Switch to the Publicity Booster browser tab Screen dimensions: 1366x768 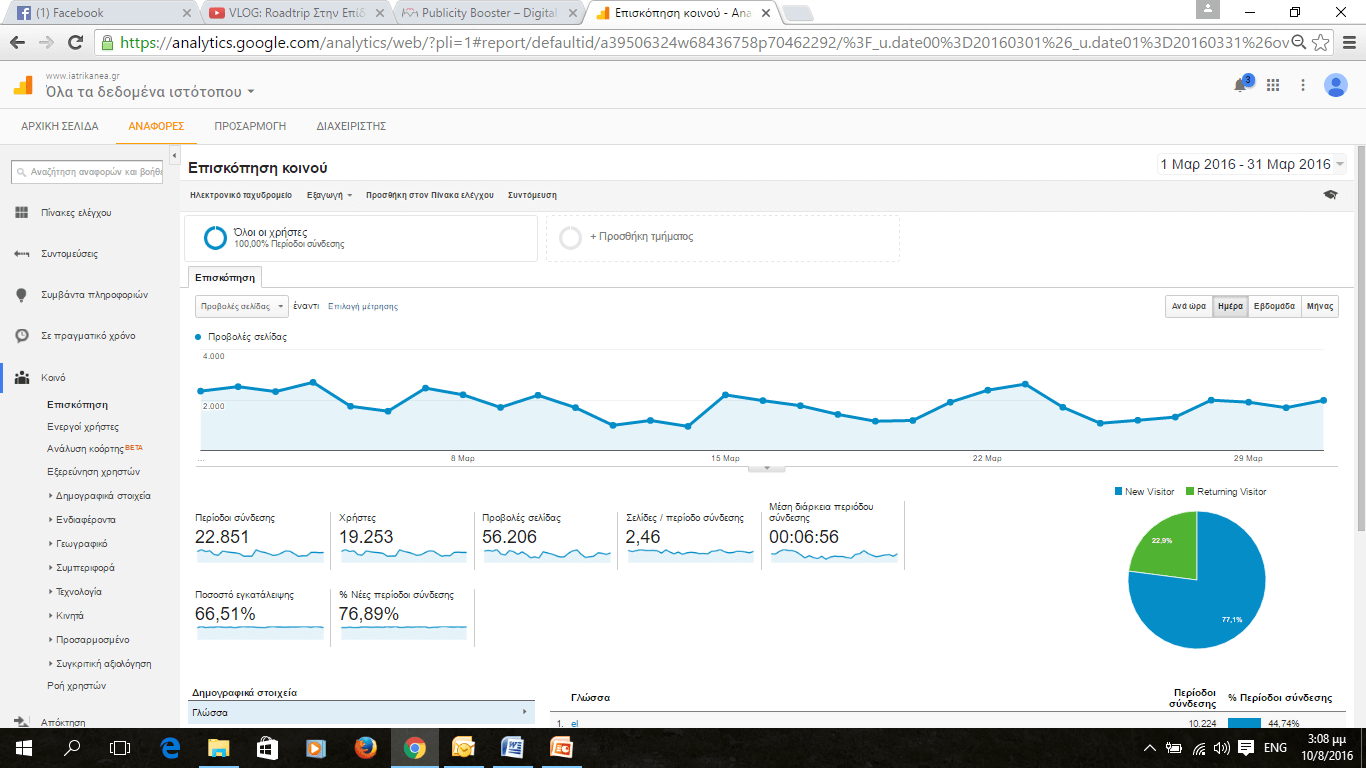(487, 13)
